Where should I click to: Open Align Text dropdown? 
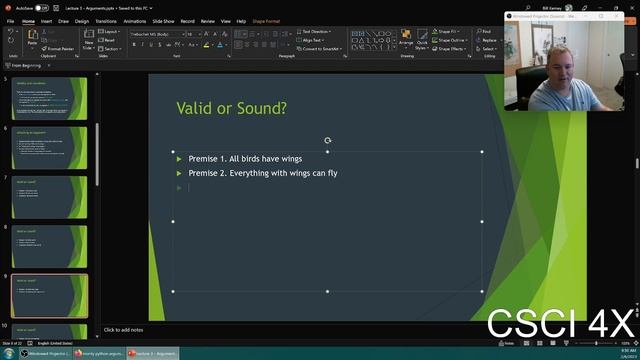pos(310,40)
